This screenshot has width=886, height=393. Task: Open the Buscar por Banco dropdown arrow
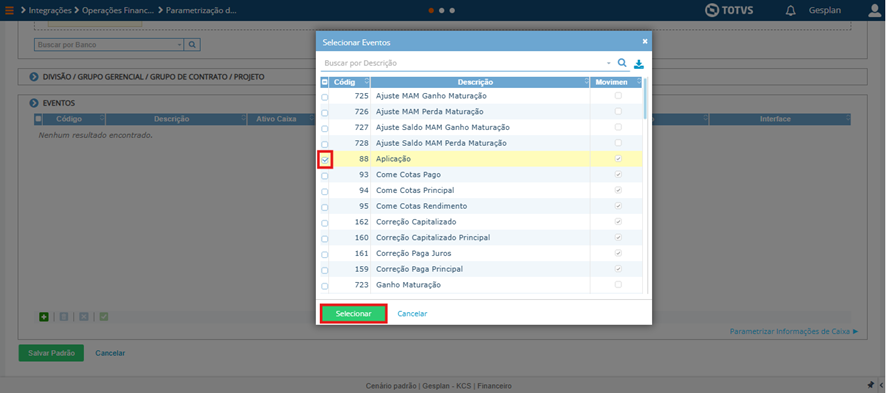tap(180, 45)
